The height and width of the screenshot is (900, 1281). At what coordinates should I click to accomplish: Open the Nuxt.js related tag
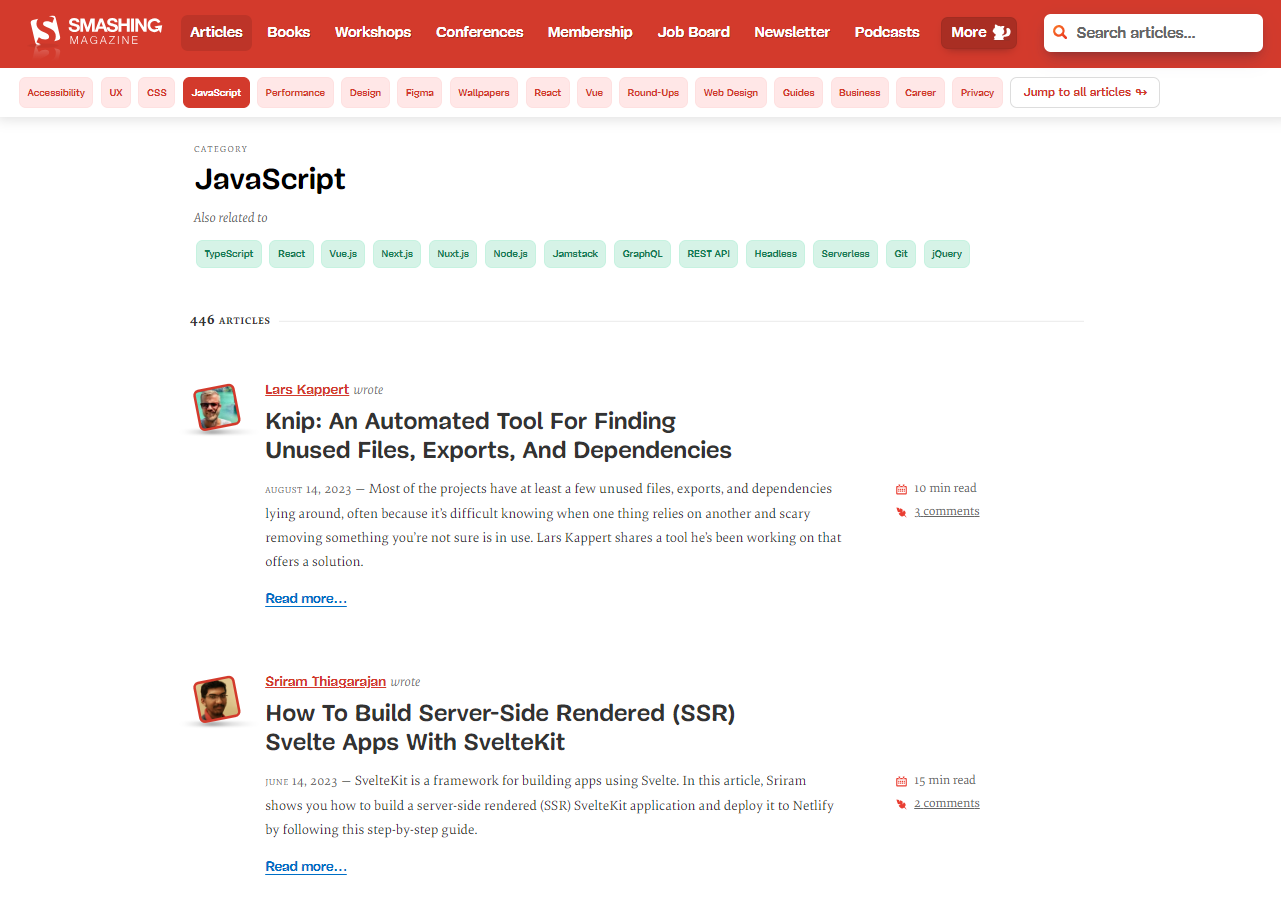click(x=453, y=254)
